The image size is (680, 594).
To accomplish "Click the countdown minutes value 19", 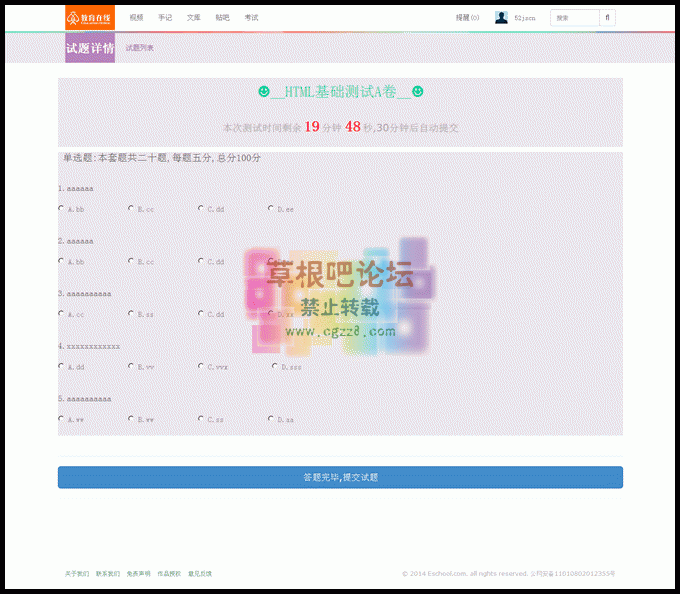I will pos(312,127).
